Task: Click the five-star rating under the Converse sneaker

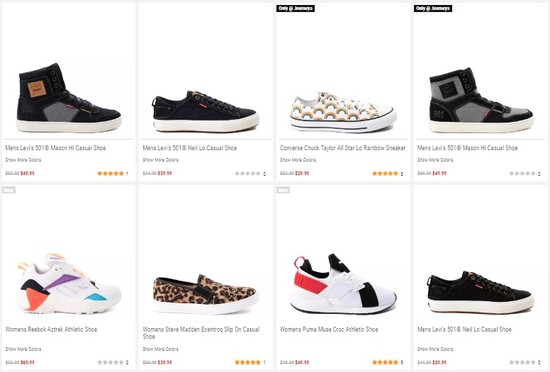Action: coord(385,173)
